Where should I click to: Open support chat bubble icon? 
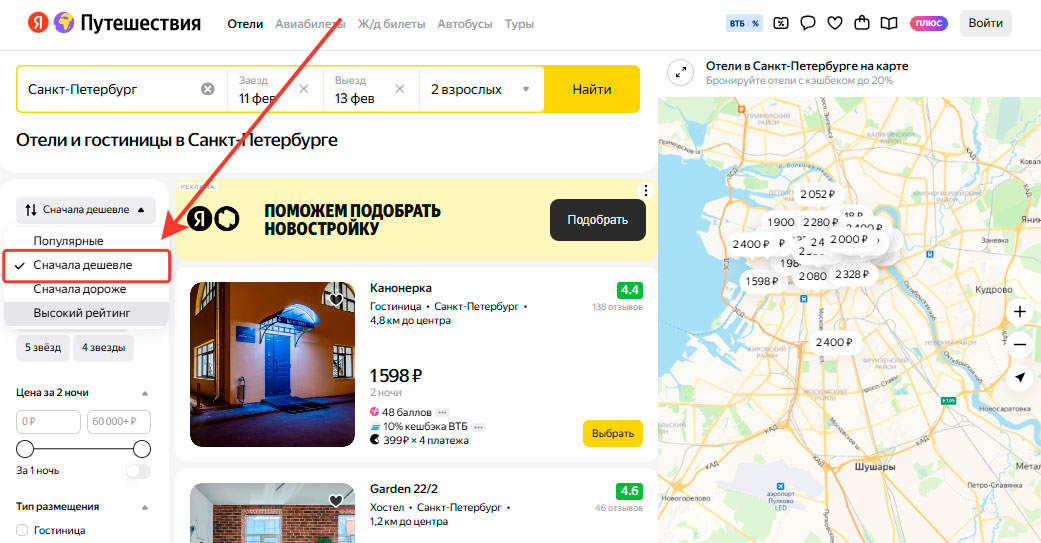(807, 23)
